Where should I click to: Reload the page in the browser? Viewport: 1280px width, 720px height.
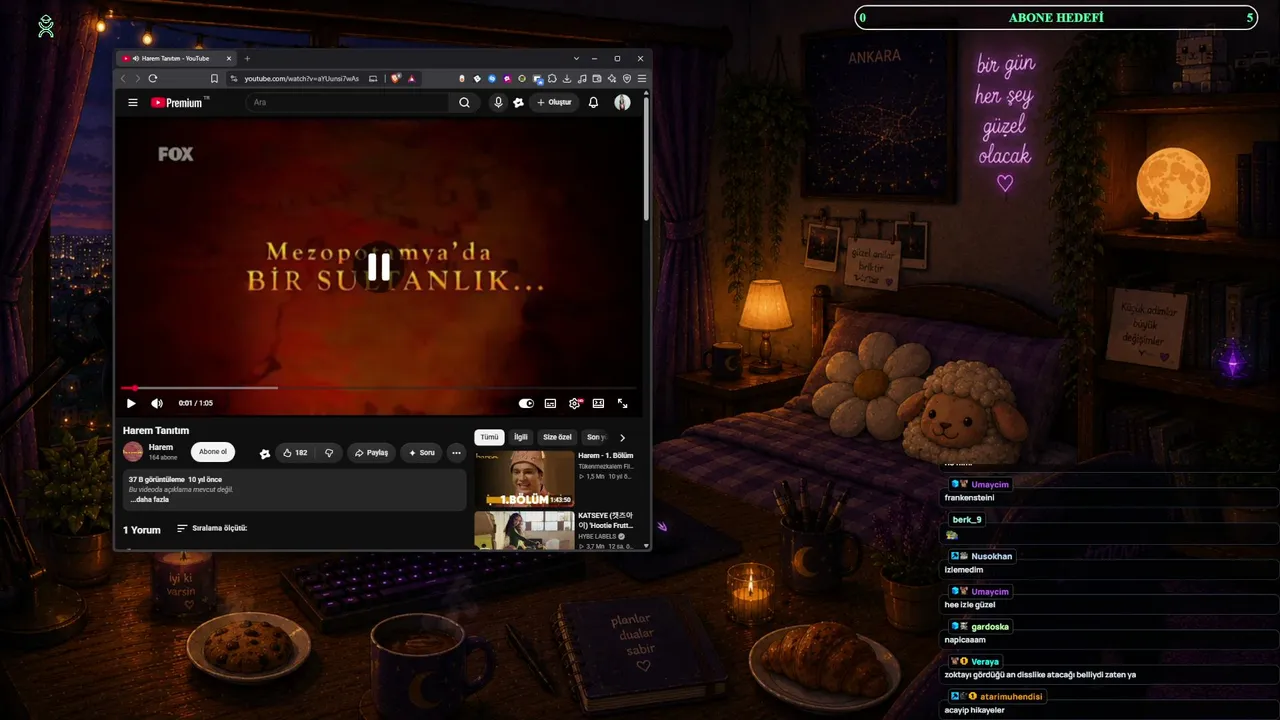[x=152, y=78]
